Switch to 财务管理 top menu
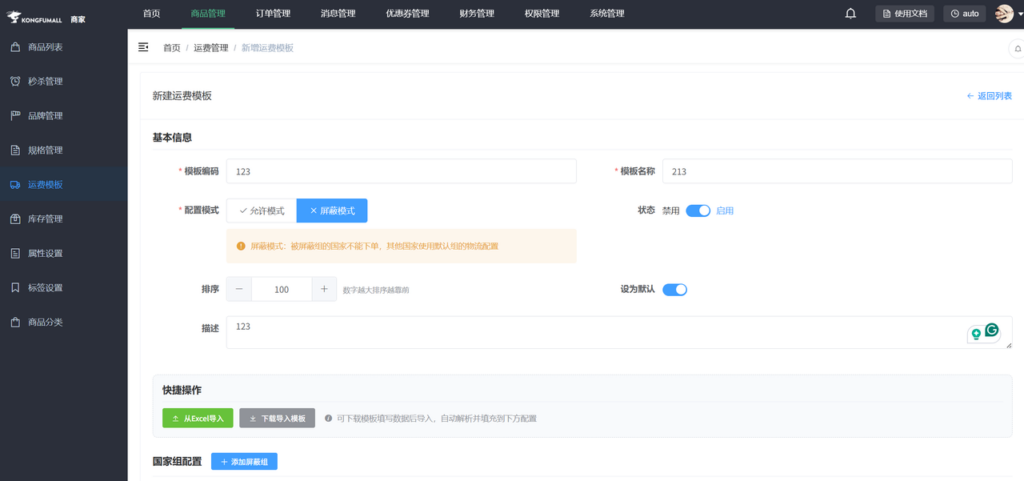Screen dimensions: 1024x481 point(476,14)
